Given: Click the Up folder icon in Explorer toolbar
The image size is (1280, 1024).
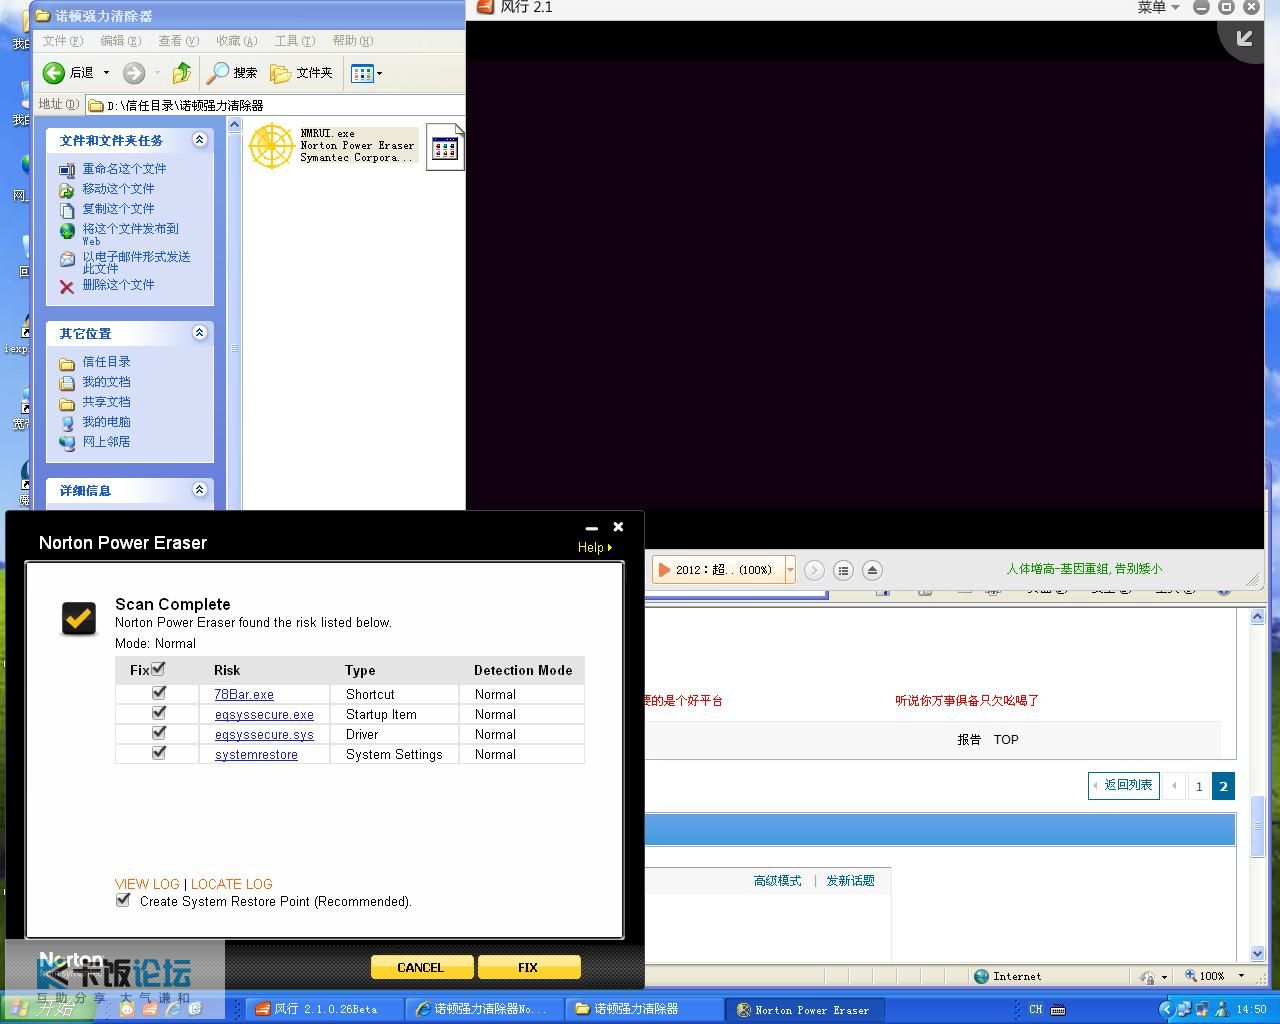Looking at the screenshot, I should point(181,72).
